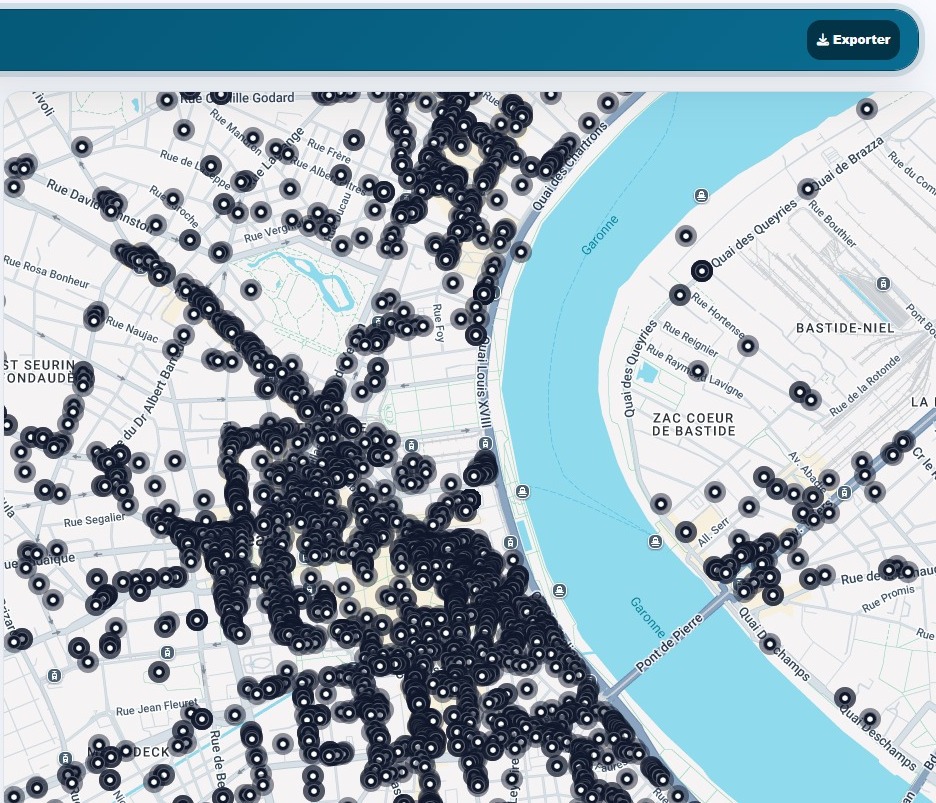The width and height of the screenshot is (936, 803).
Task: Select the marker beside All. Serr label
Action: tap(686, 531)
